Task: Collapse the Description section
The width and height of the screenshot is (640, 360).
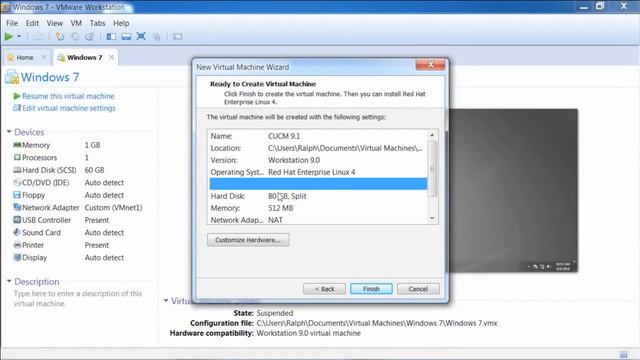Action: (x=9, y=281)
